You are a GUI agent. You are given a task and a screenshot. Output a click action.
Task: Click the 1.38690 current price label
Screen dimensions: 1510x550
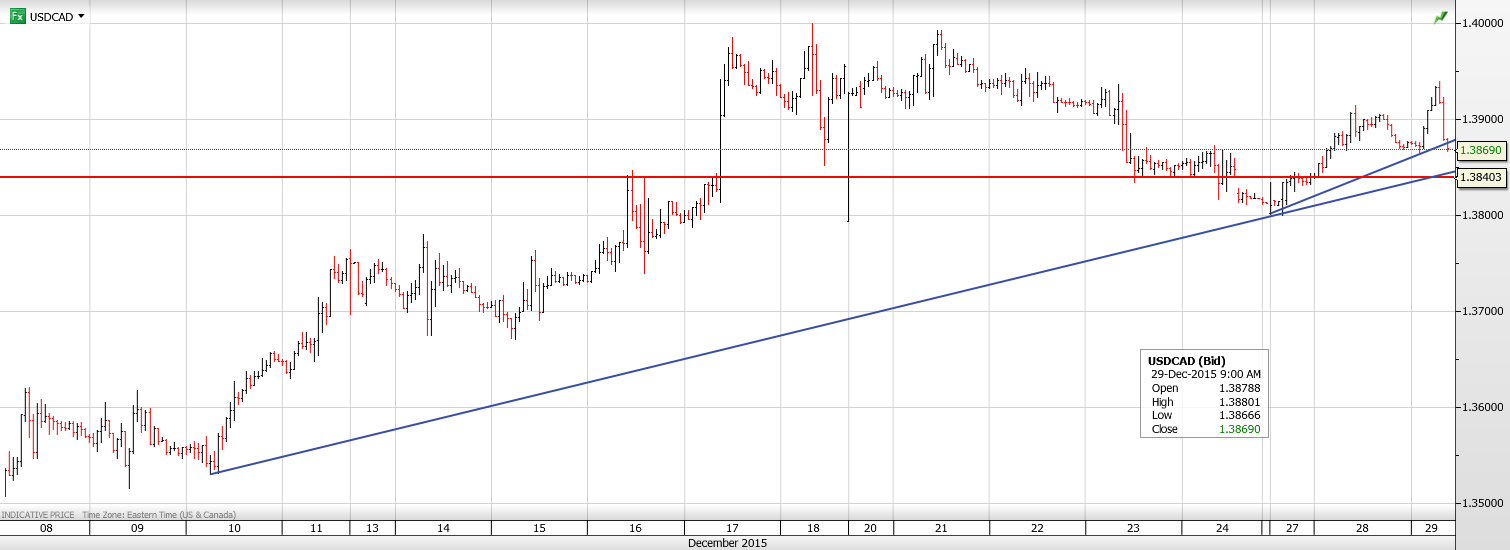tap(1481, 150)
